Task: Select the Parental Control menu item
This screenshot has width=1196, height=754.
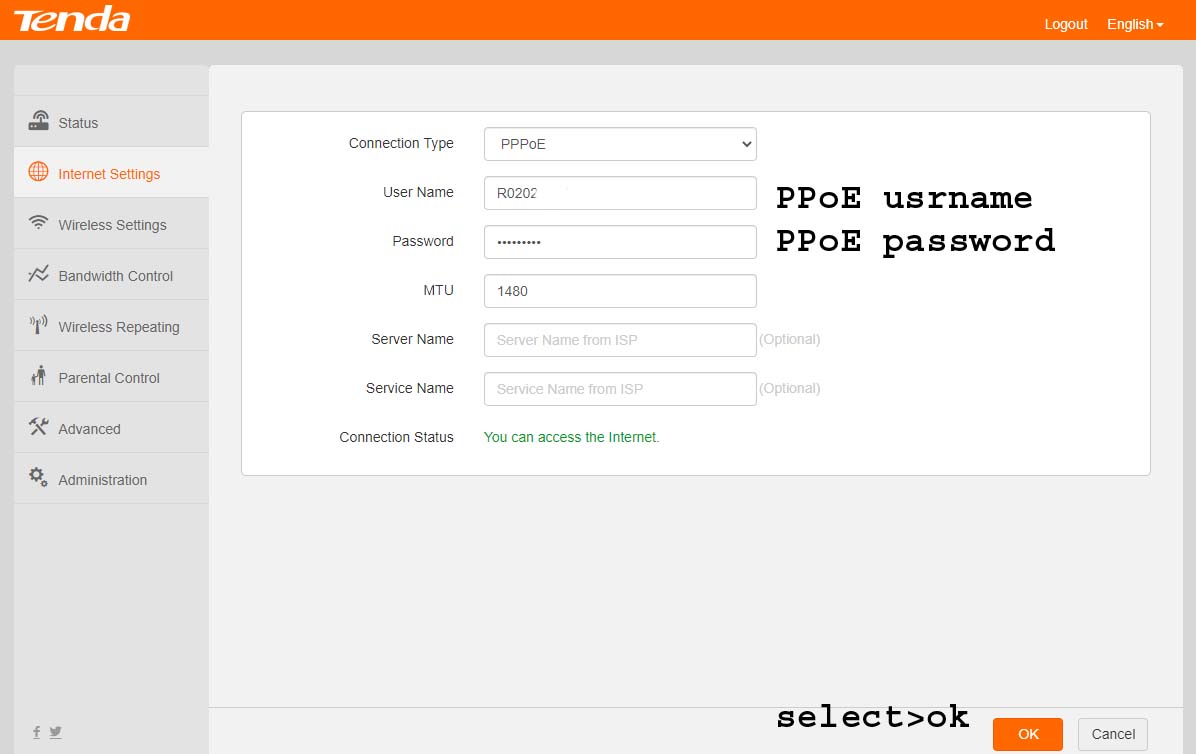Action: [x=109, y=378]
